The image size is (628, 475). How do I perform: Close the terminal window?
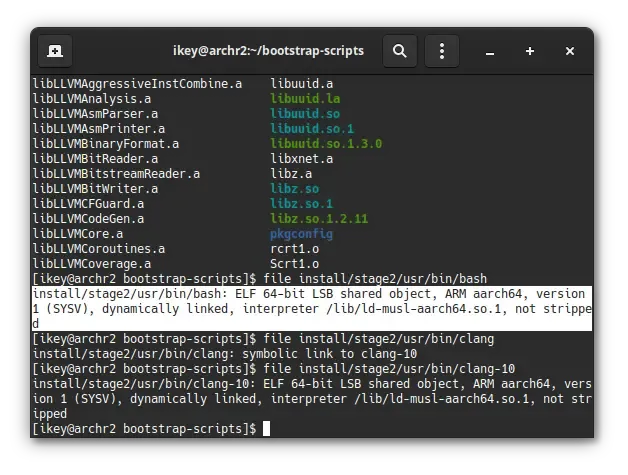[x=570, y=51]
